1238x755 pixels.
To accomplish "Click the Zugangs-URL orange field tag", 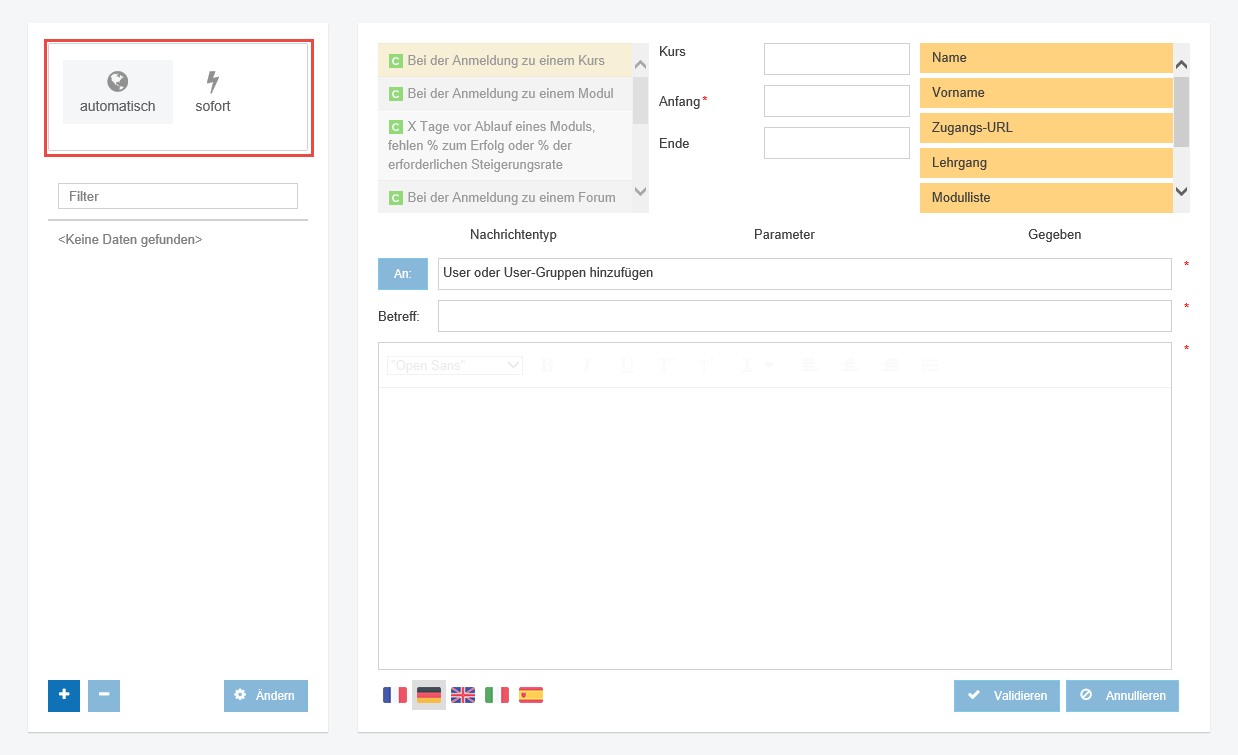I will 1045,128.
